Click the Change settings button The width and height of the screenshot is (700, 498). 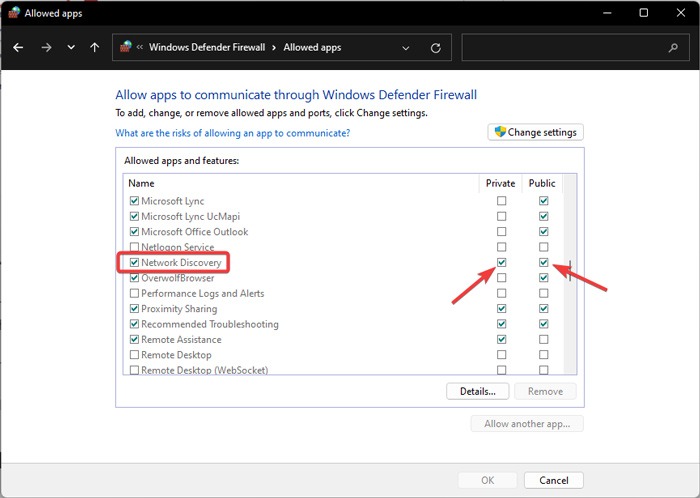pos(535,132)
